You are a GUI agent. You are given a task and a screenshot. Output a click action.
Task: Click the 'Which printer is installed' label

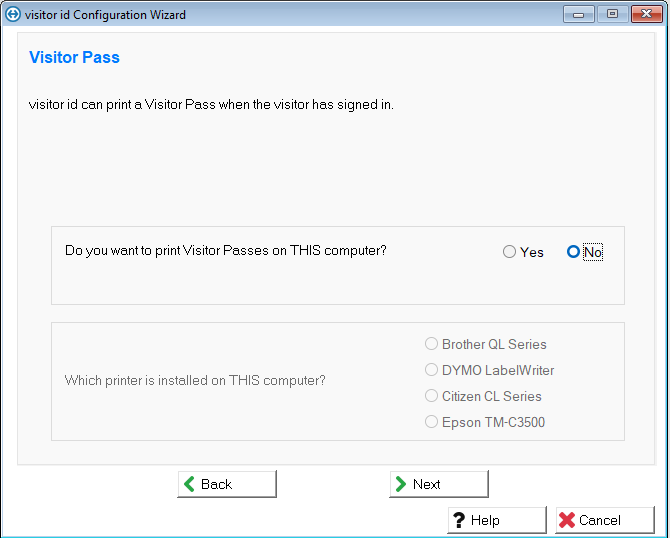click(x=195, y=380)
